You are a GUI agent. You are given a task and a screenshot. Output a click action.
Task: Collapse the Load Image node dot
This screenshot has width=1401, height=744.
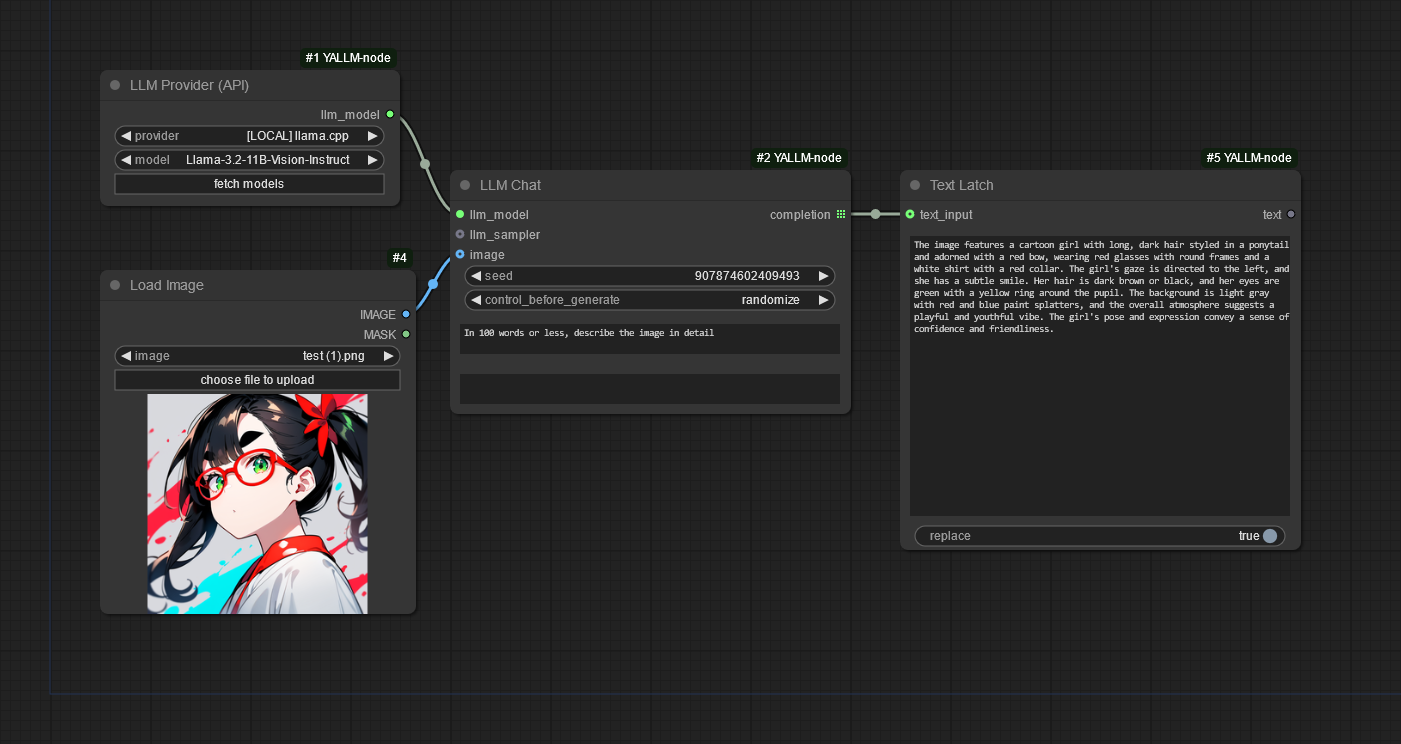click(115, 285)
